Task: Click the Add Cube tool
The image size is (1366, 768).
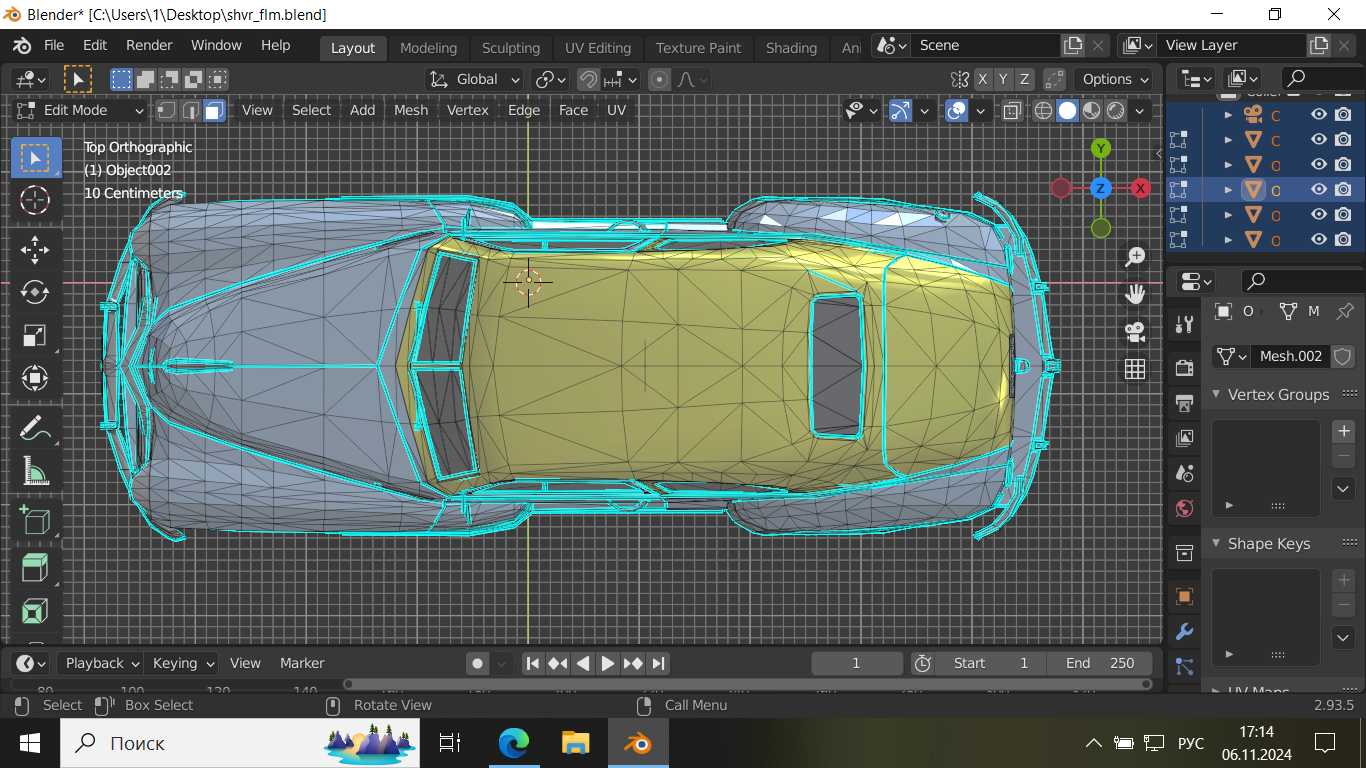Action: (35, 520)
